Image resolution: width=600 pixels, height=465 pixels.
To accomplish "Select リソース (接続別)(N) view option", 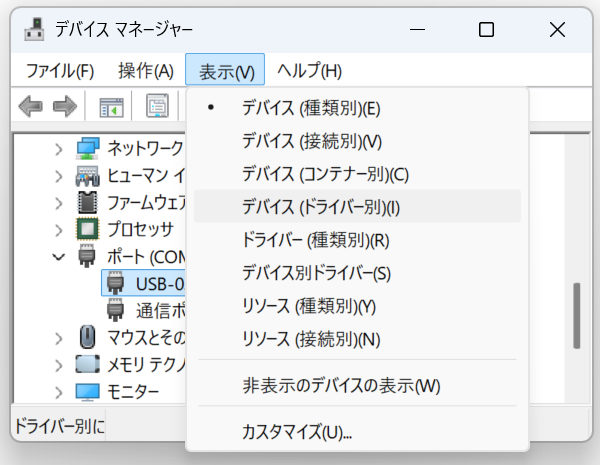I will coord(357,339).
